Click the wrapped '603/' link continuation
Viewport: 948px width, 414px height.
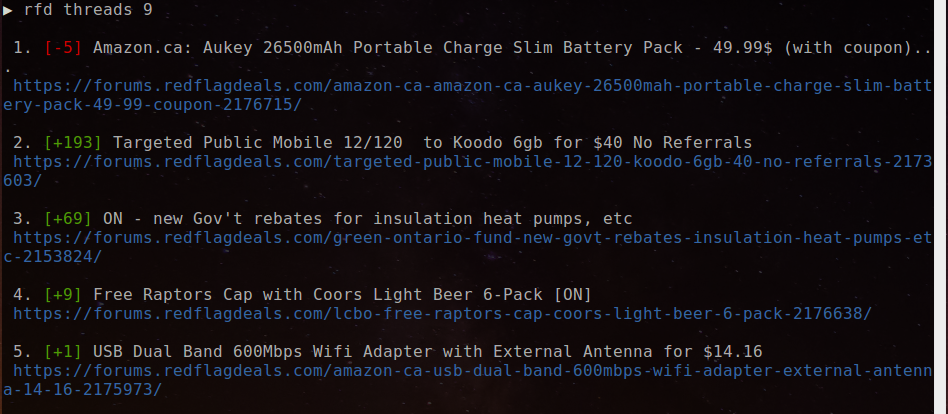coord(22,181)
